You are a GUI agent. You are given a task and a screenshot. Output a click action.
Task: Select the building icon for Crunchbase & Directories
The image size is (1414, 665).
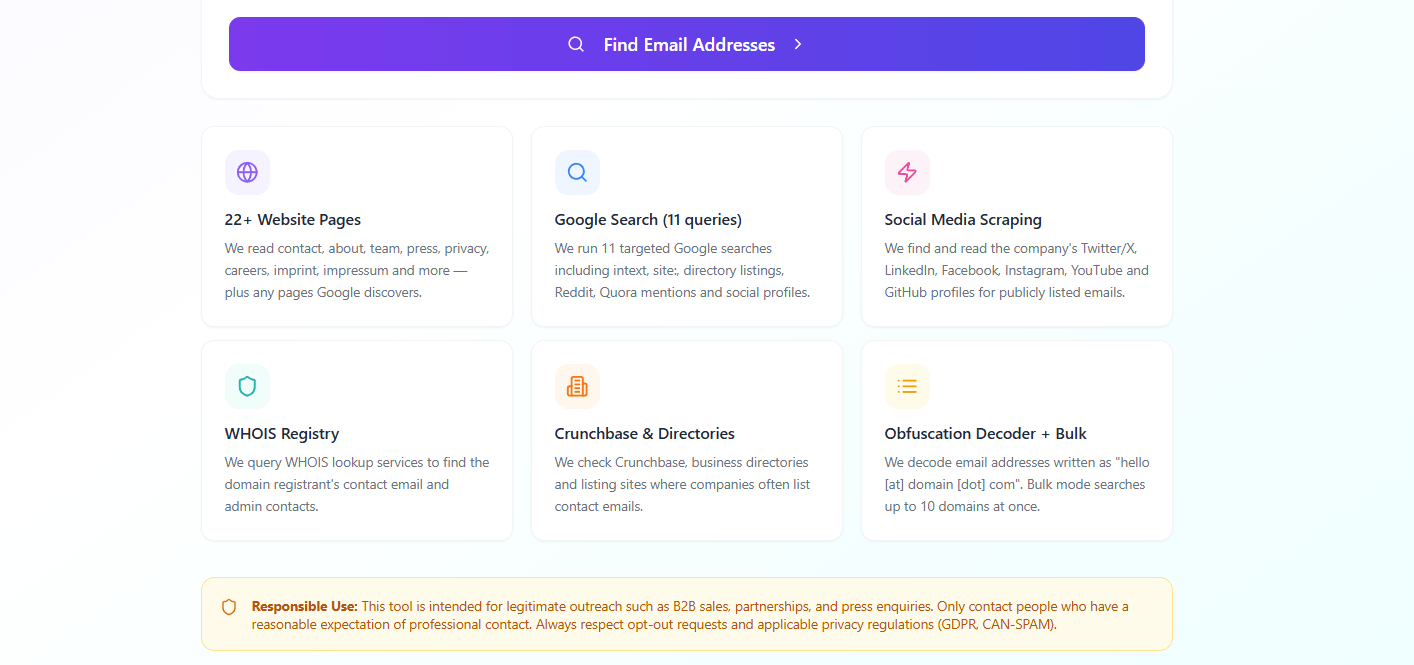tap(577, 386)
